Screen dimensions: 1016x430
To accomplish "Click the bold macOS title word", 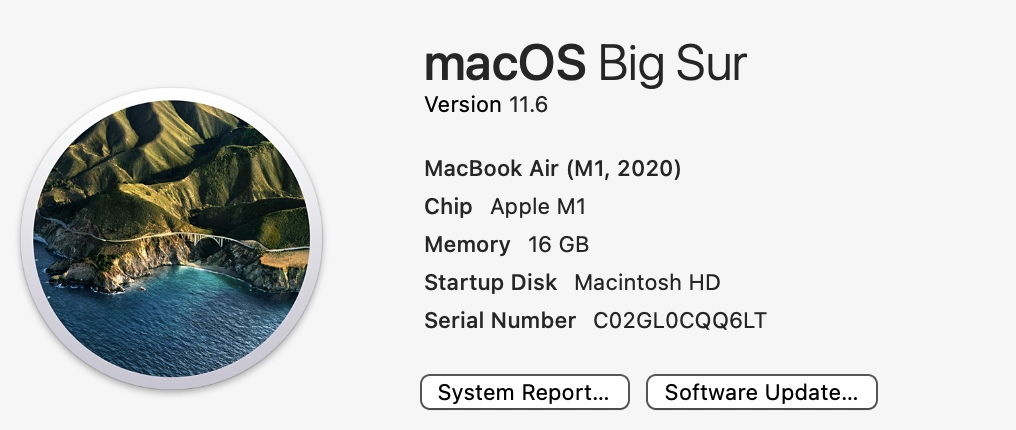I will (505, 63).
